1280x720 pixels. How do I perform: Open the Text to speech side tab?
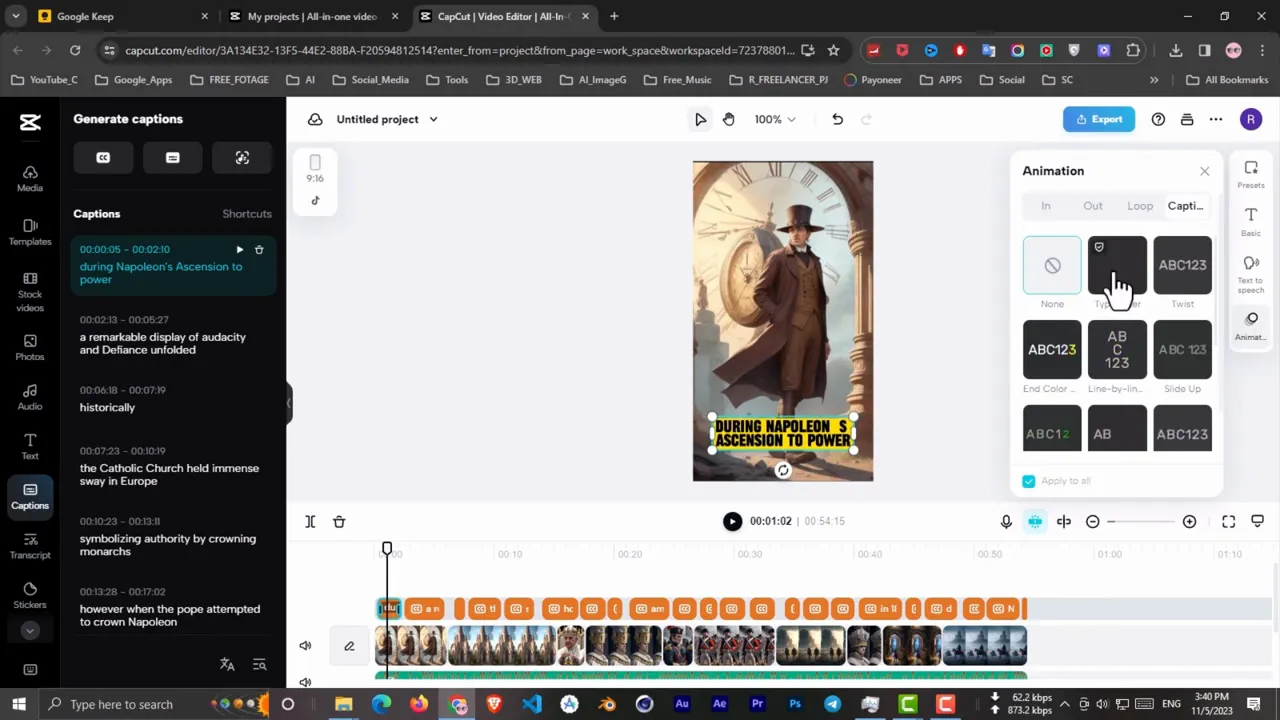point(1251,274)
